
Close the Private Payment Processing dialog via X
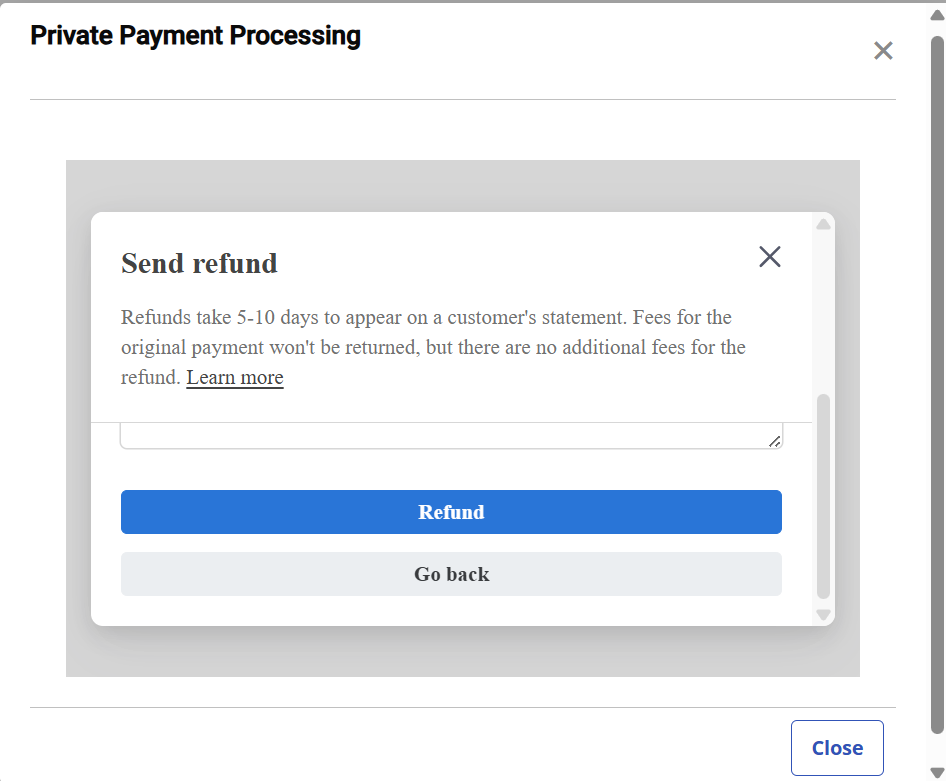(883, 51)
